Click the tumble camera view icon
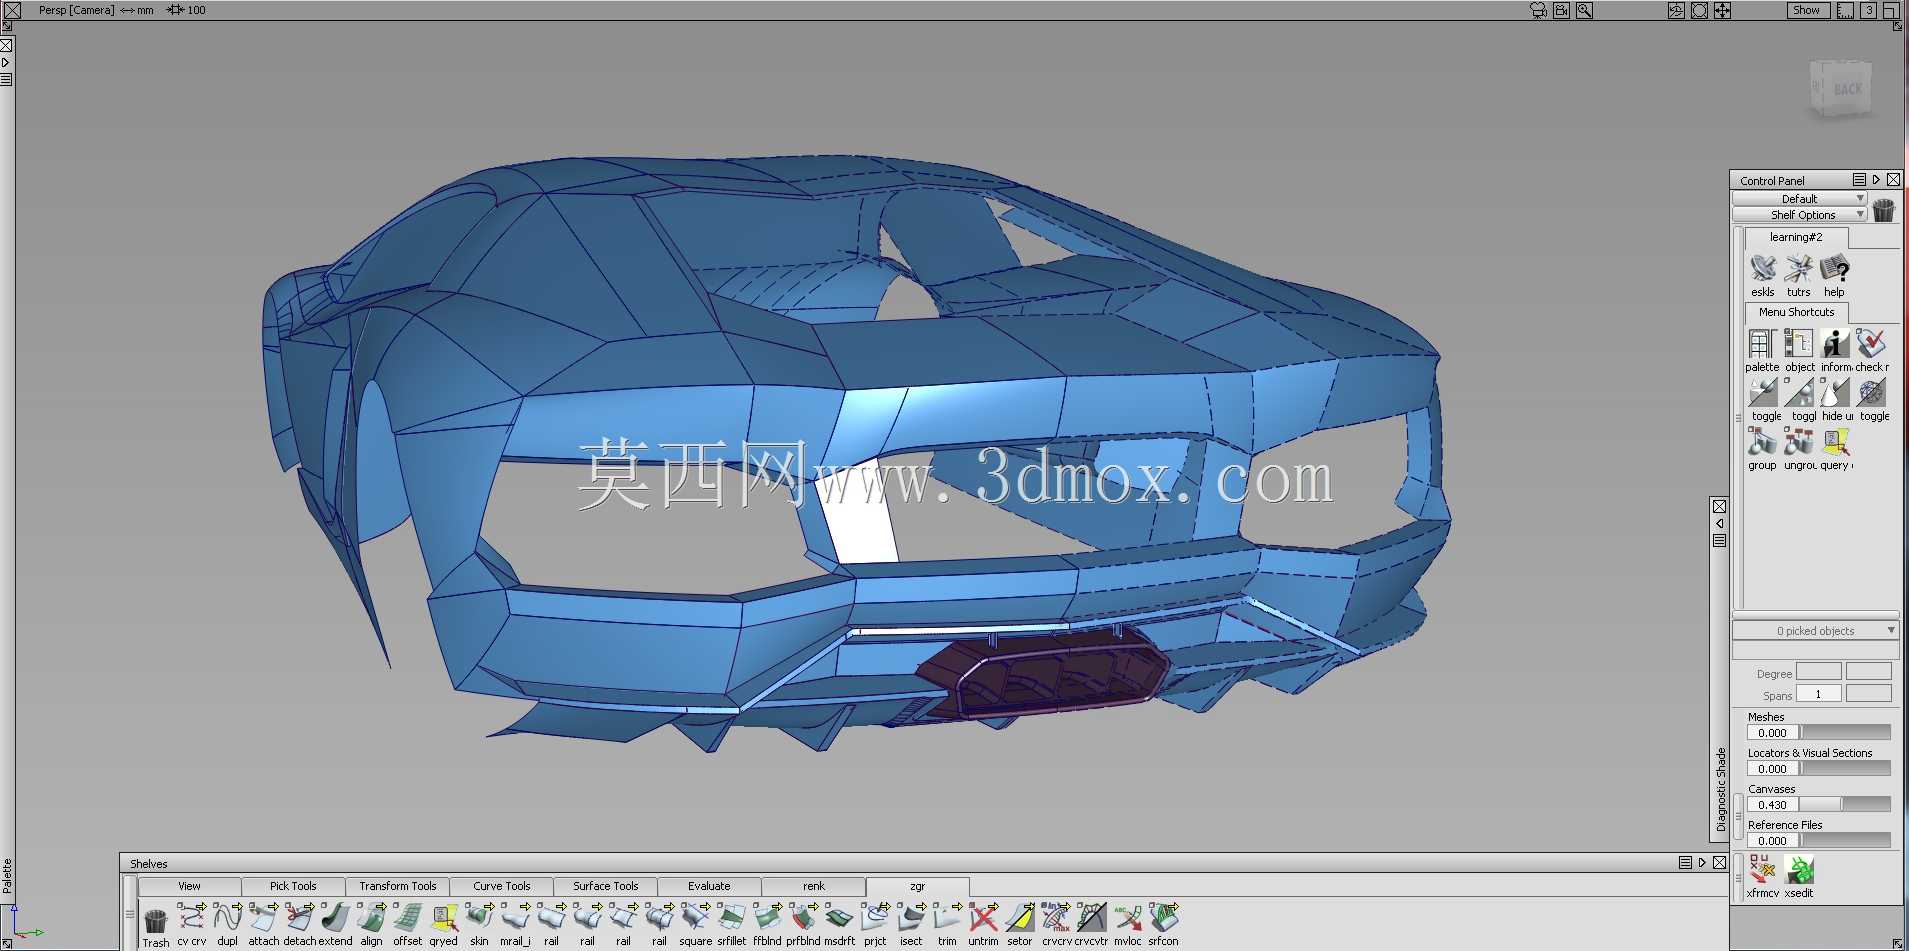The height and width of the screenshot is (951, 1909). click(x=1676, y=10)
